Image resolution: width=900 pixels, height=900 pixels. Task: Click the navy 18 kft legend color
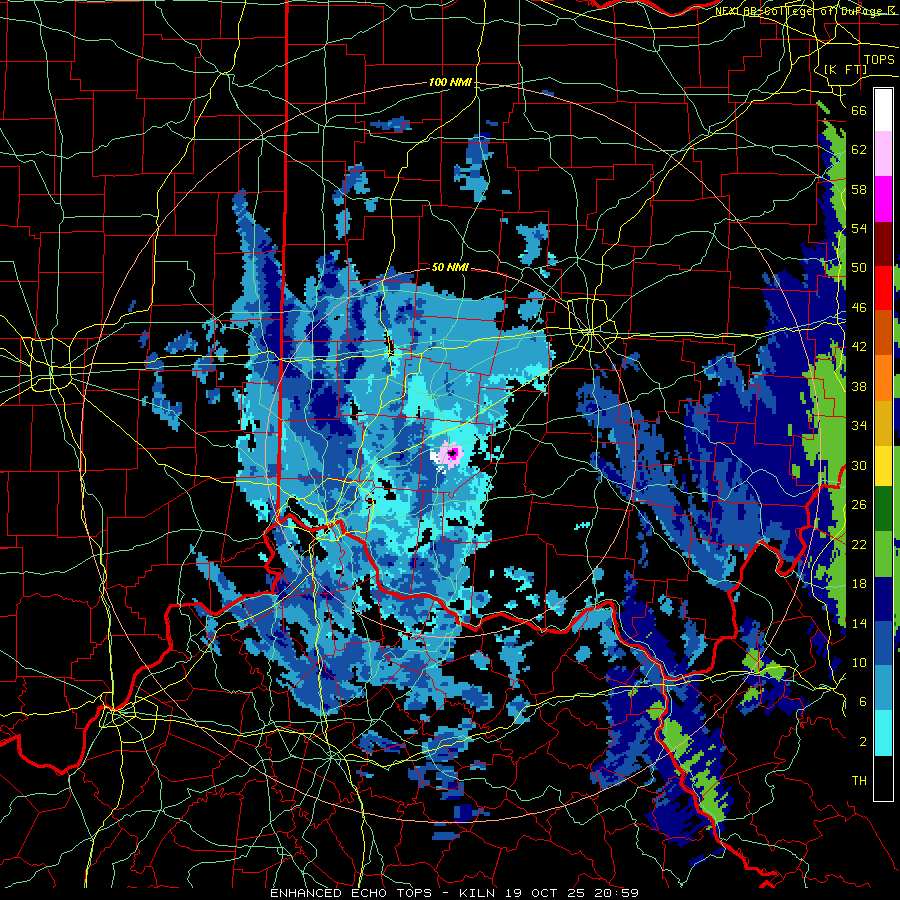click(x=883, y=599)
